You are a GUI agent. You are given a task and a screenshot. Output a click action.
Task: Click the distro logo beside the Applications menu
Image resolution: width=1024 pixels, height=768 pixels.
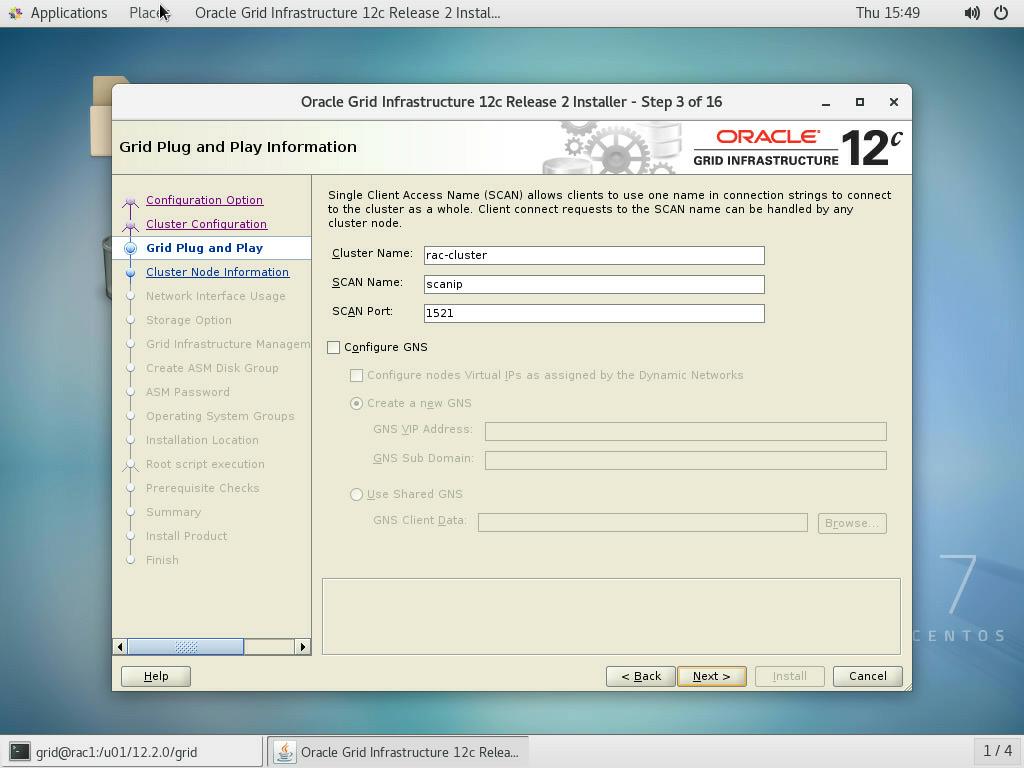click(x=15, y=13)
